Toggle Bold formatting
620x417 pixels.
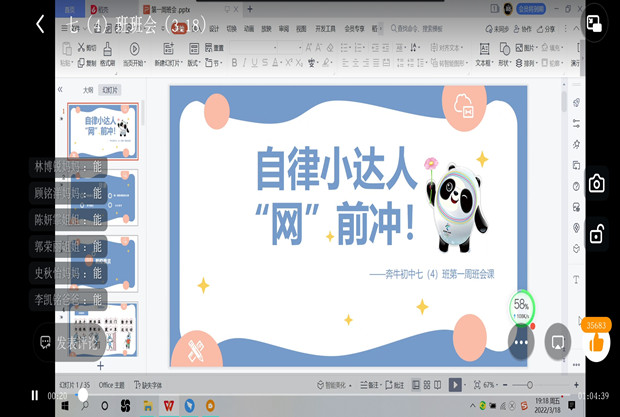234,63
